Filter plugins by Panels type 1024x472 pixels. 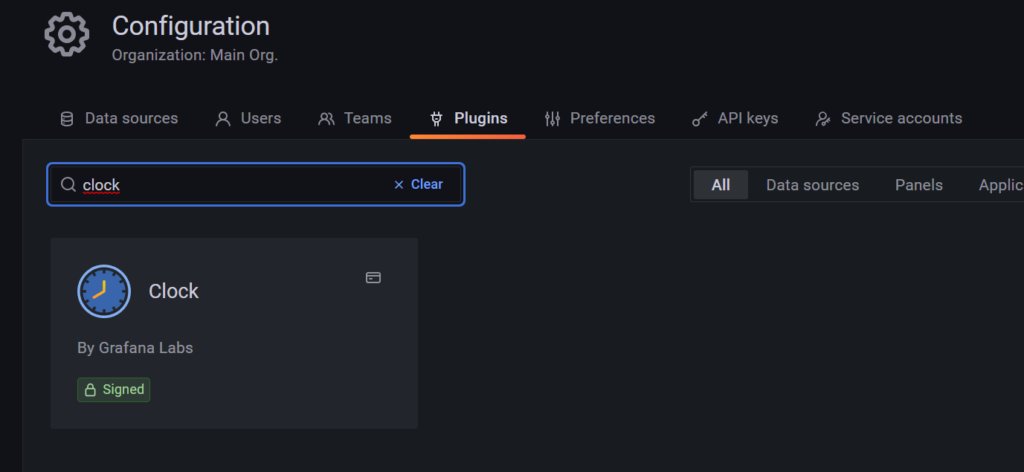pos(918,185)
